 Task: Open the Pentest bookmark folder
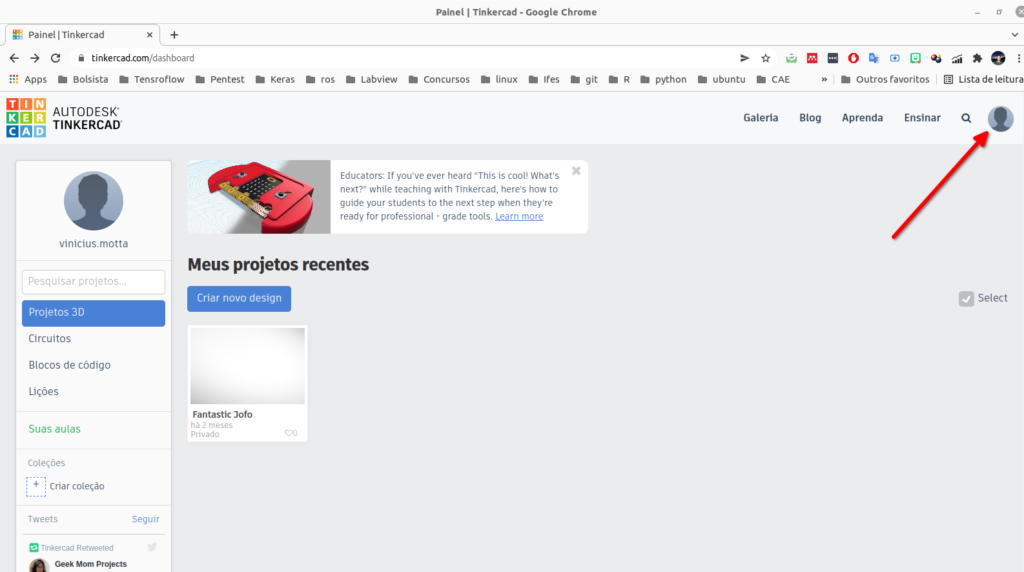[x=219, y=79]
